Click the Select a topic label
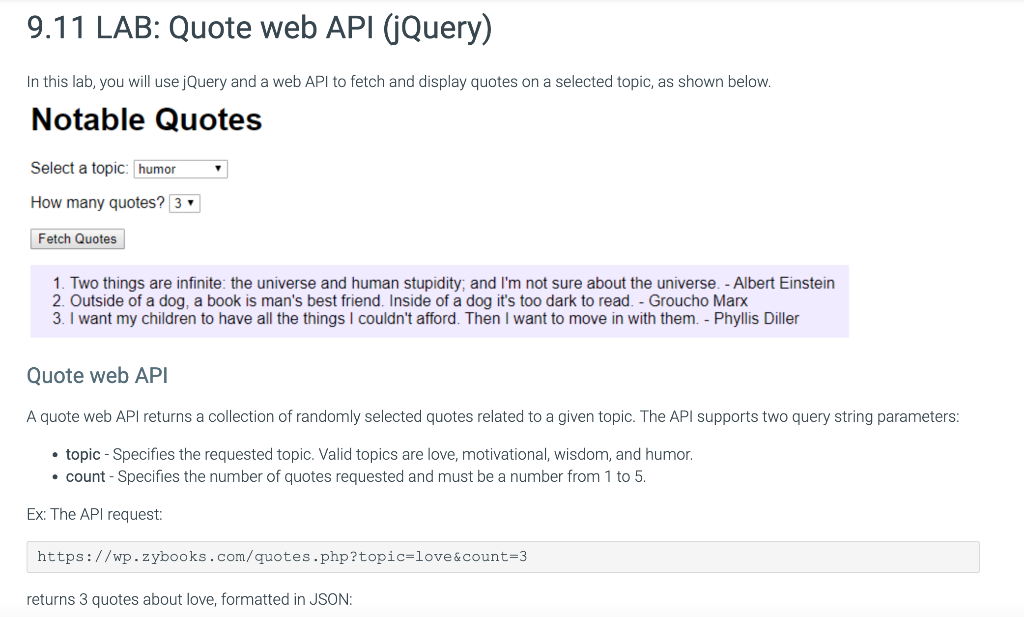This screenshot has height=617, width=1024. coord(75,168)
